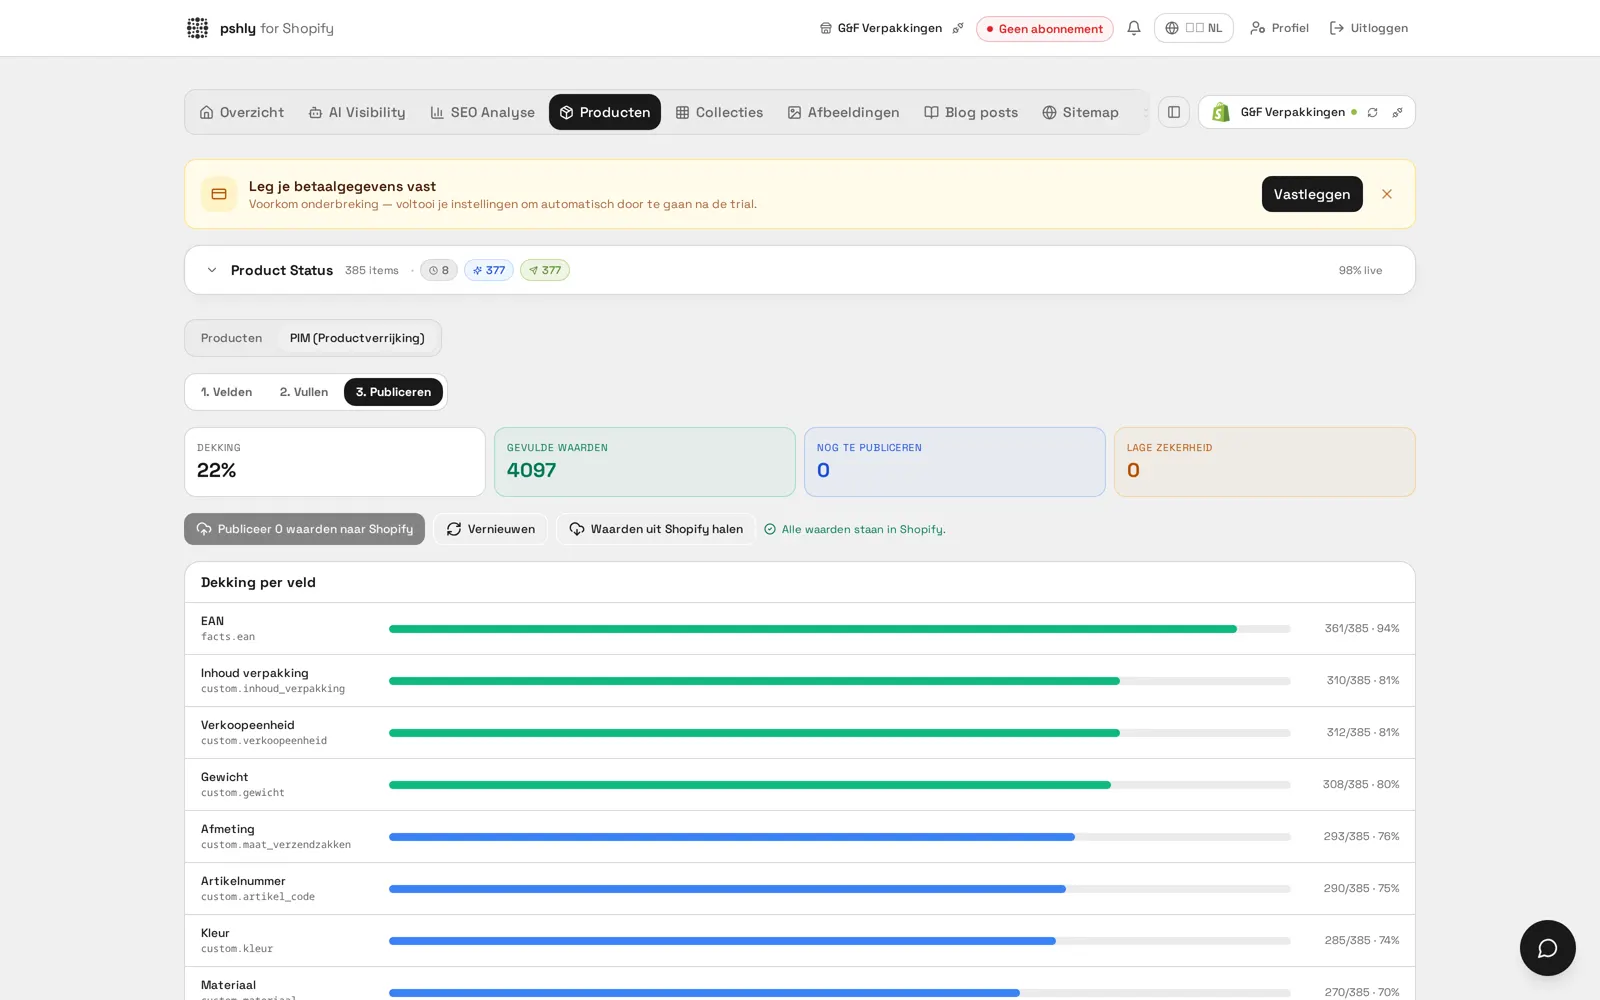This screenshot has width=1600, height=1000.
Task: Refresh the store sync icon
Action: coord(1373,112)
